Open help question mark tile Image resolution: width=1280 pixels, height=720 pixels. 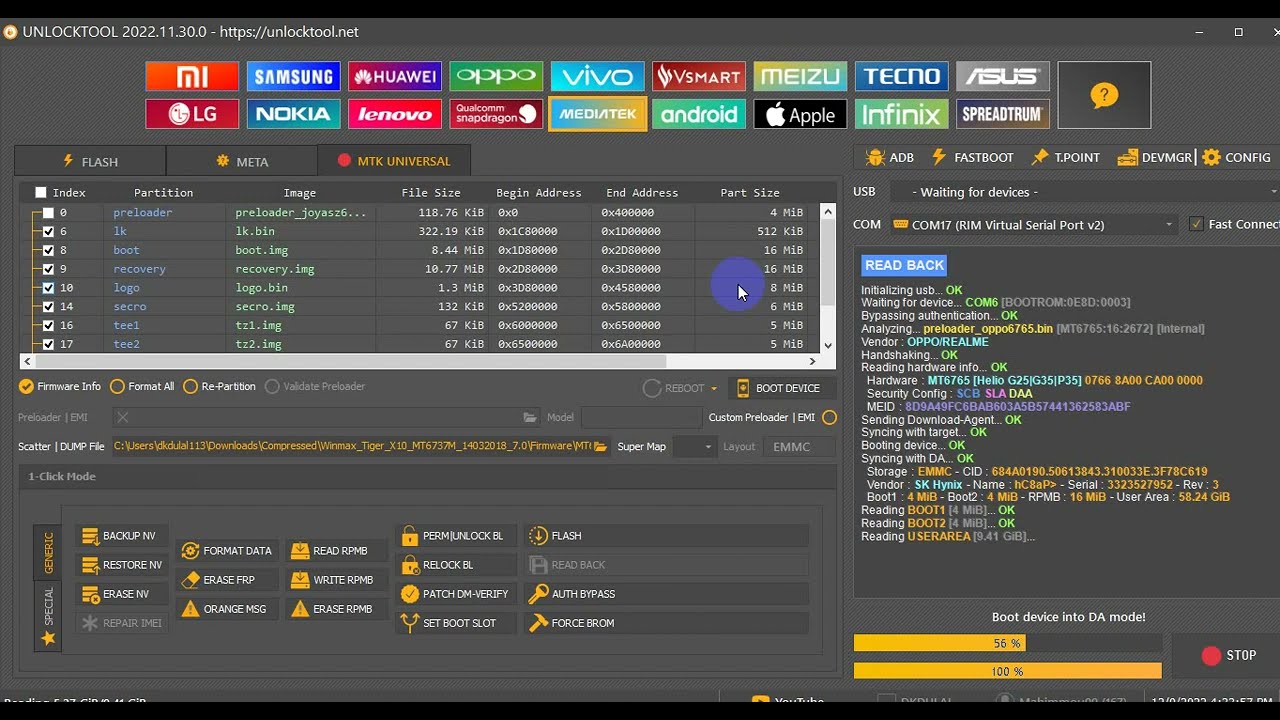coord(1104,95)
